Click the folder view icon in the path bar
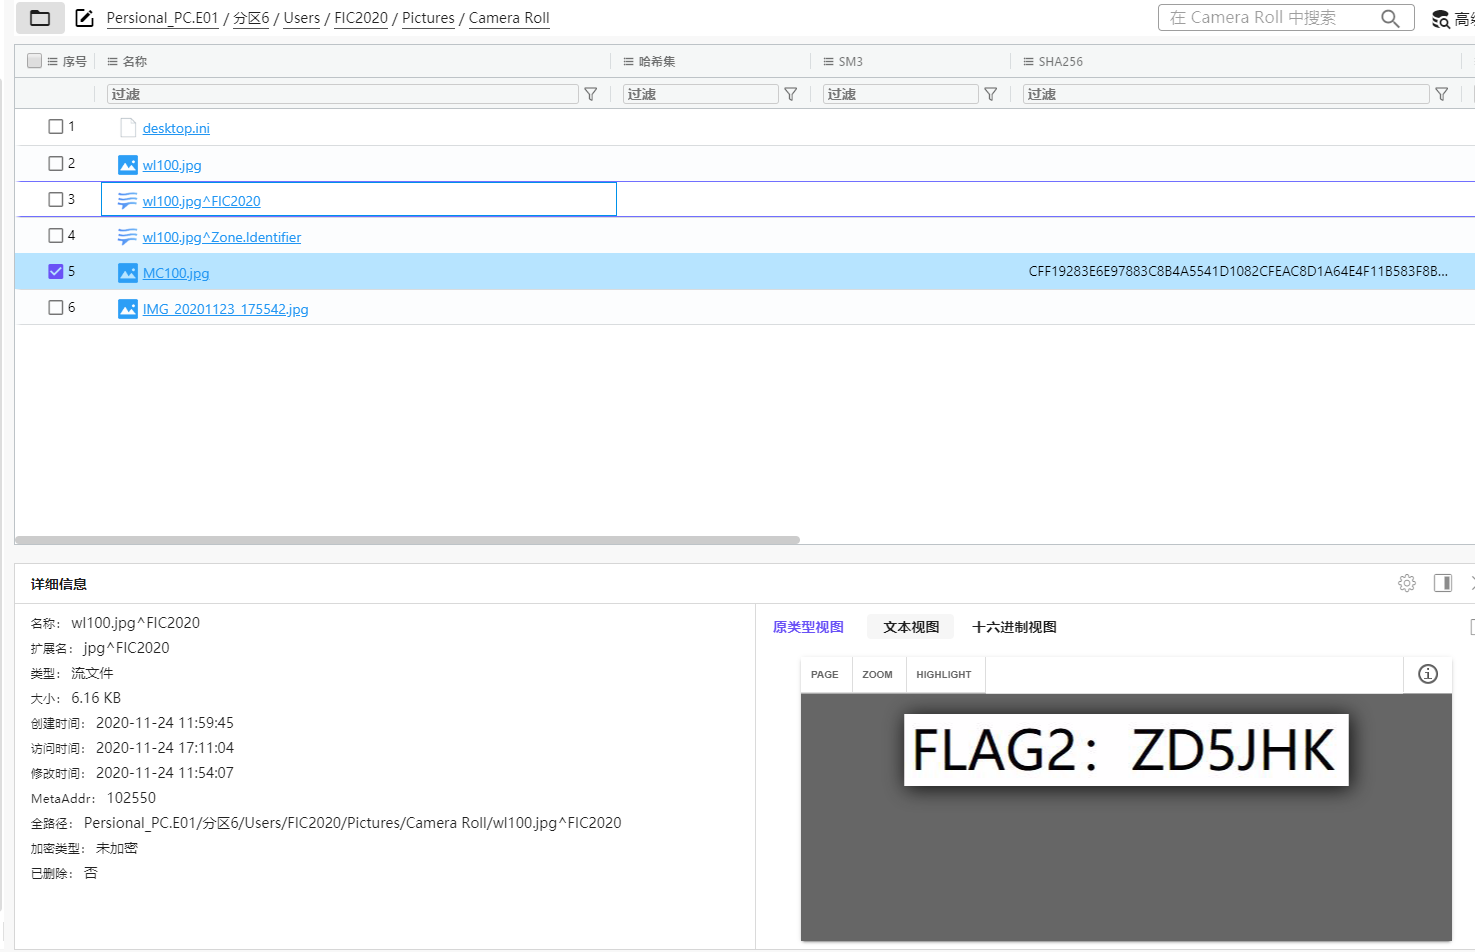 click(x=40, y=18)
